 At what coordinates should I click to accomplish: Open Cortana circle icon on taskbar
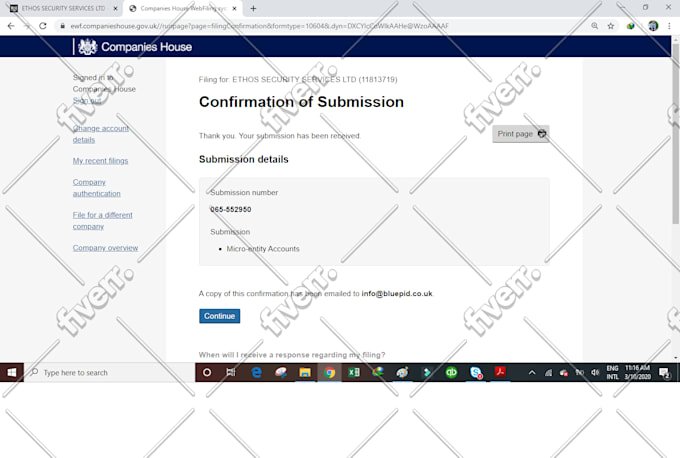pos(207,373)
